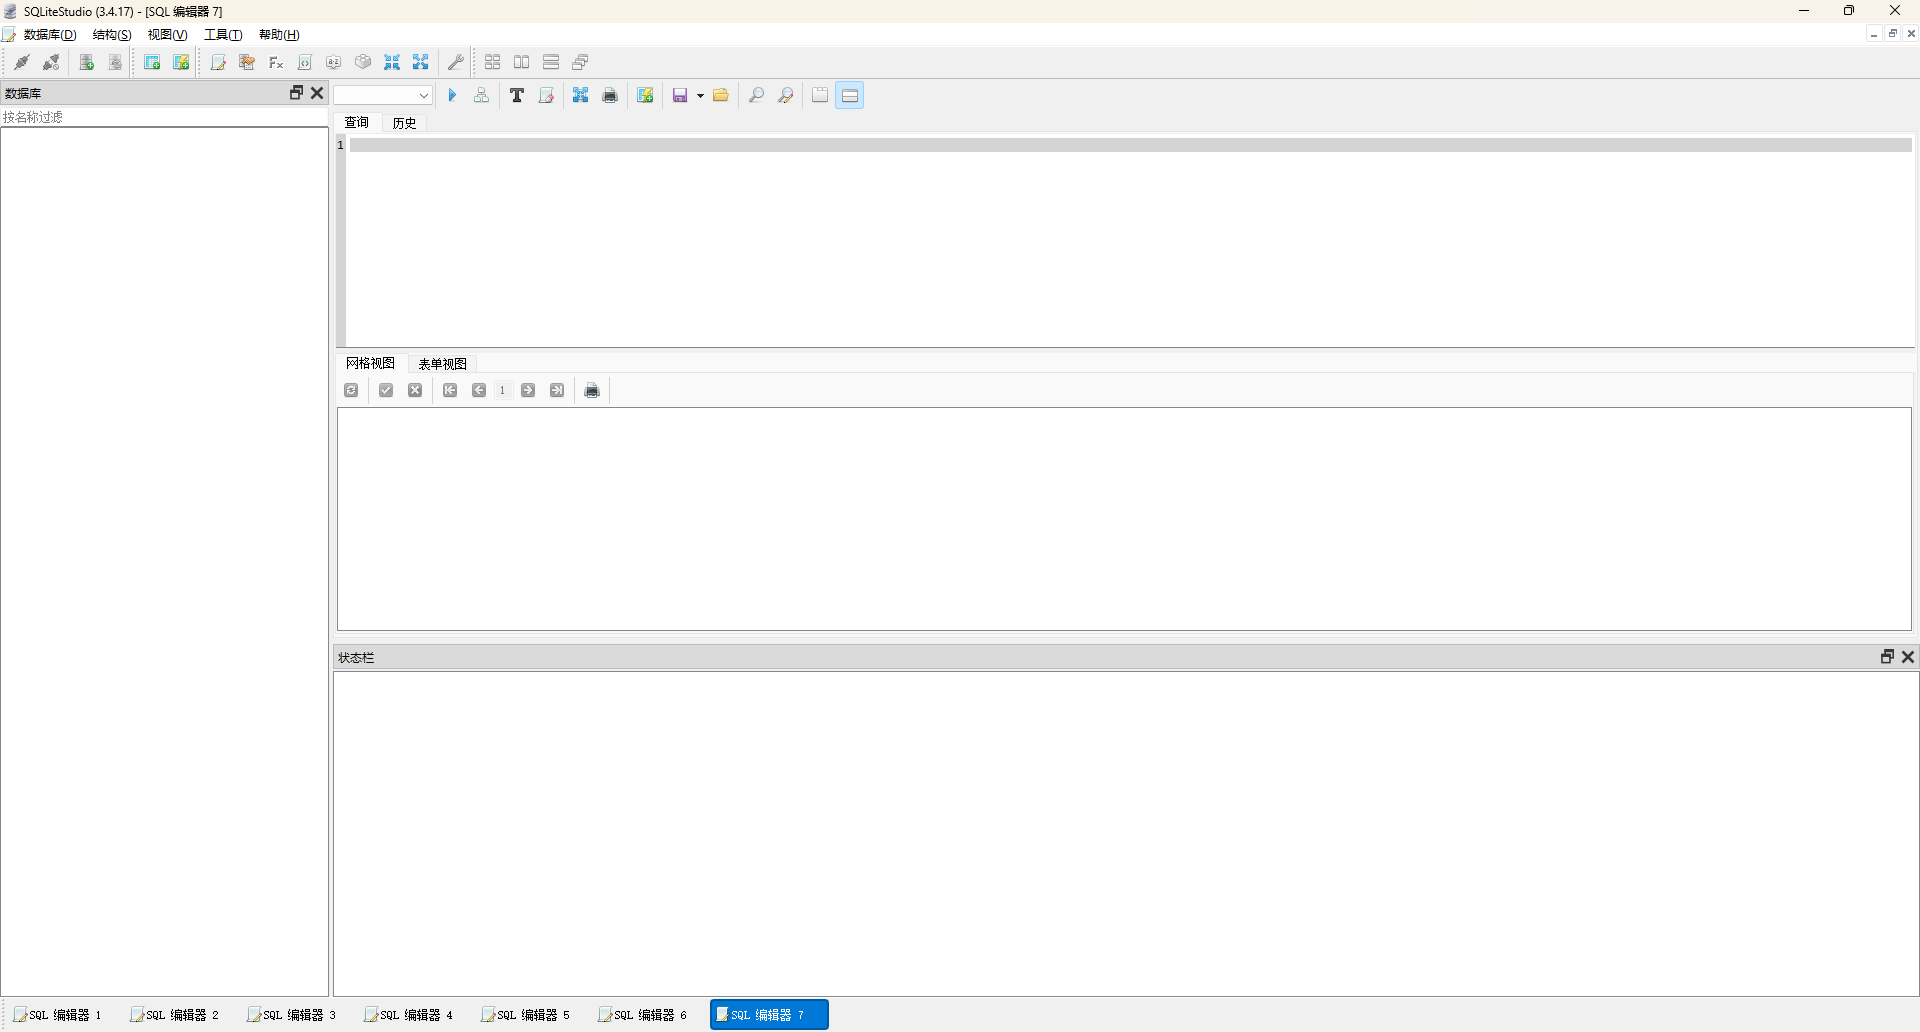
Task: Close the 状态栏 panel
Action: click(1908, 656)
